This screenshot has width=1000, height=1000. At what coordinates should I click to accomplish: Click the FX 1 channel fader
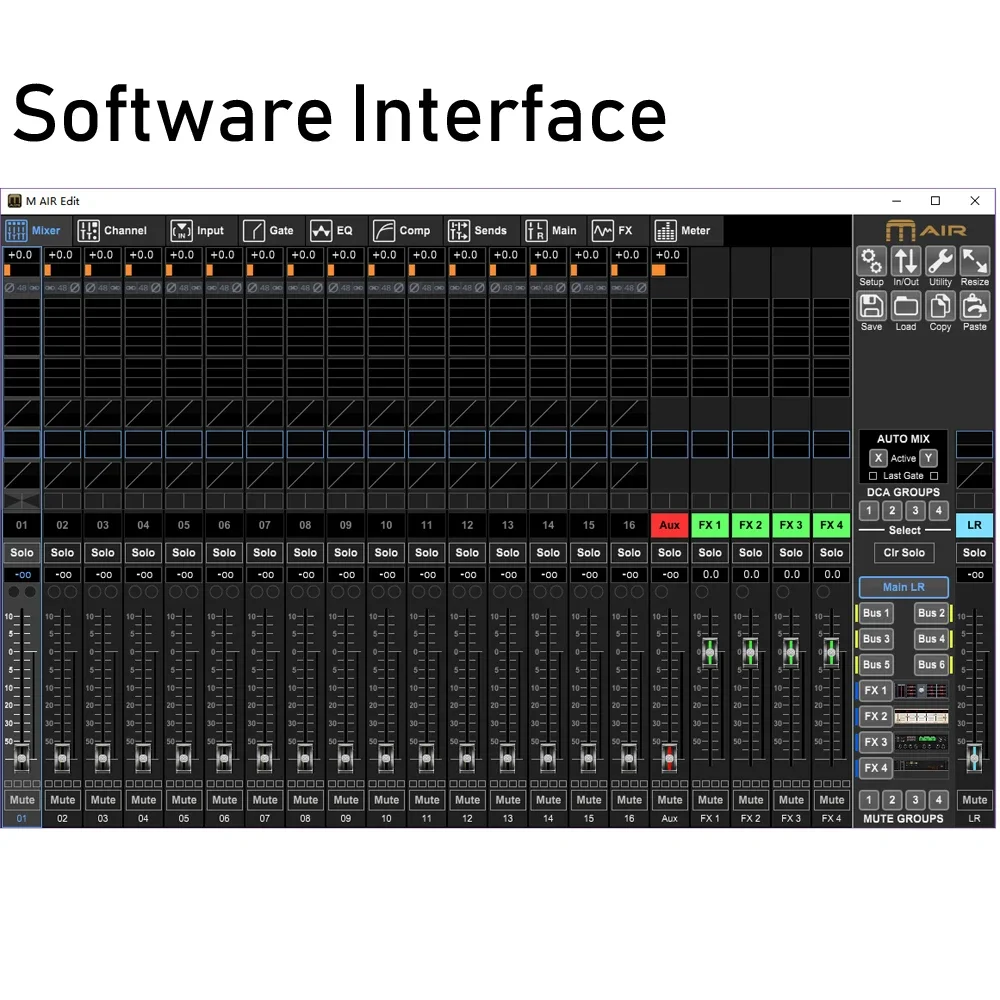pos(710,652)
